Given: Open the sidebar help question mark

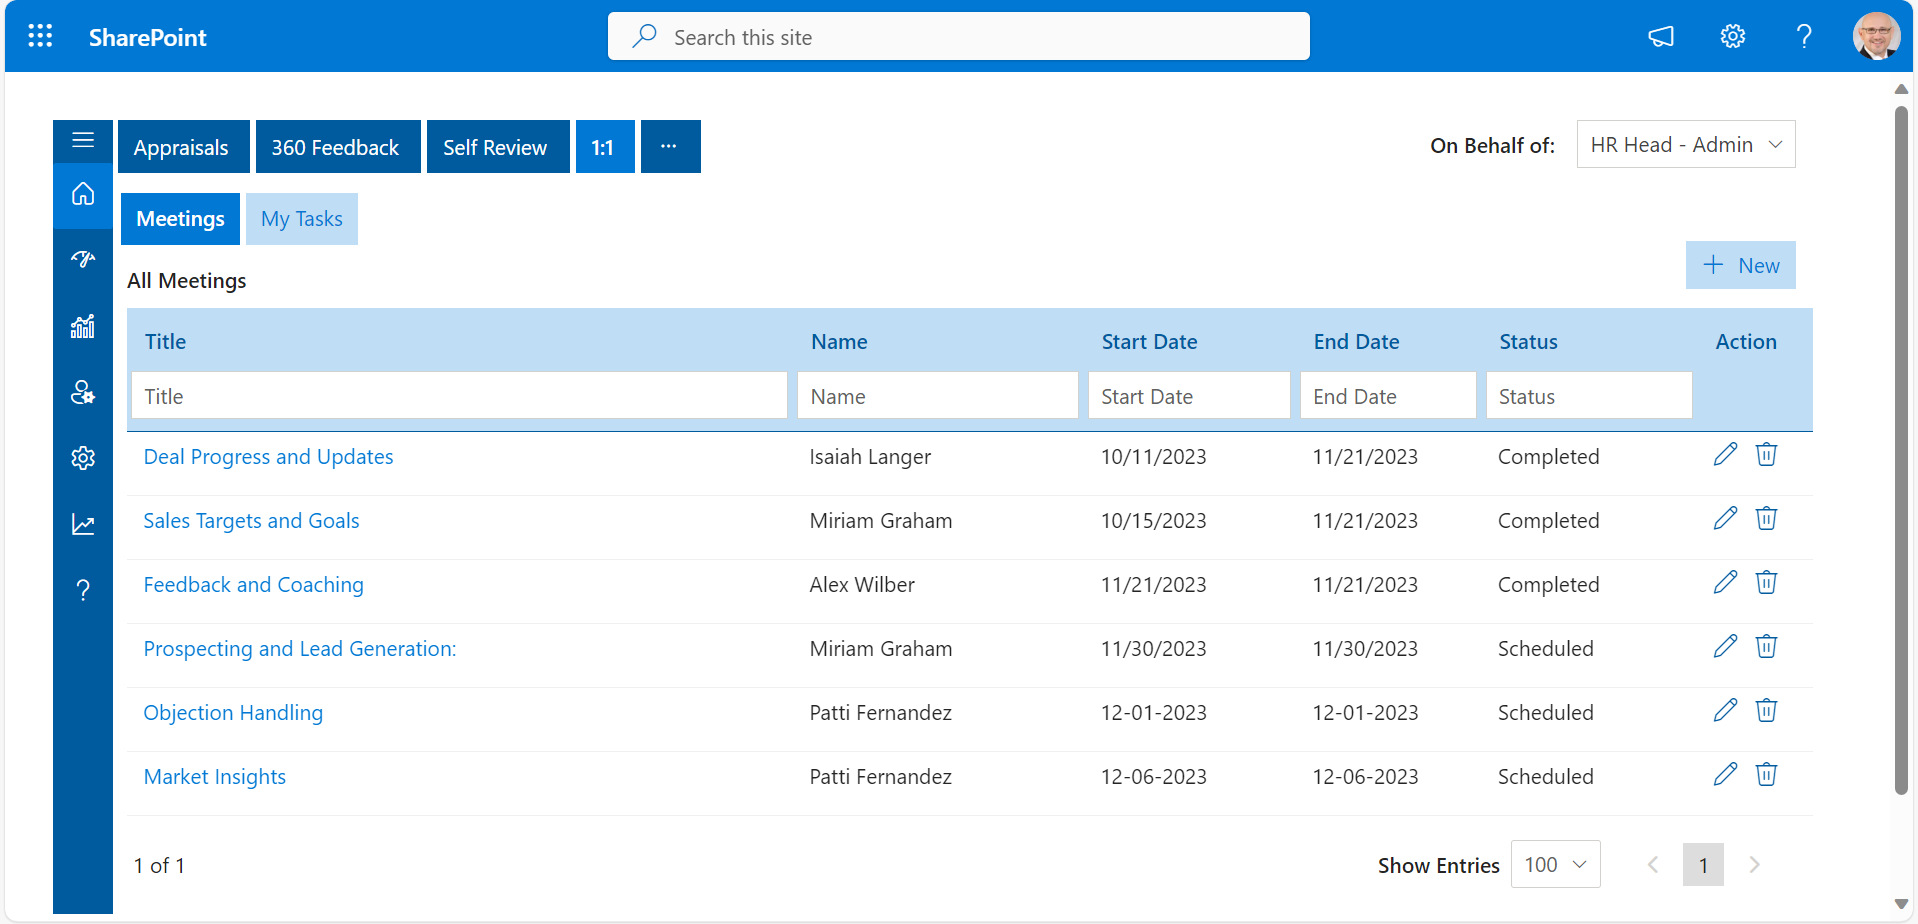Looking at the screenshot, I should tap(83, 590).
